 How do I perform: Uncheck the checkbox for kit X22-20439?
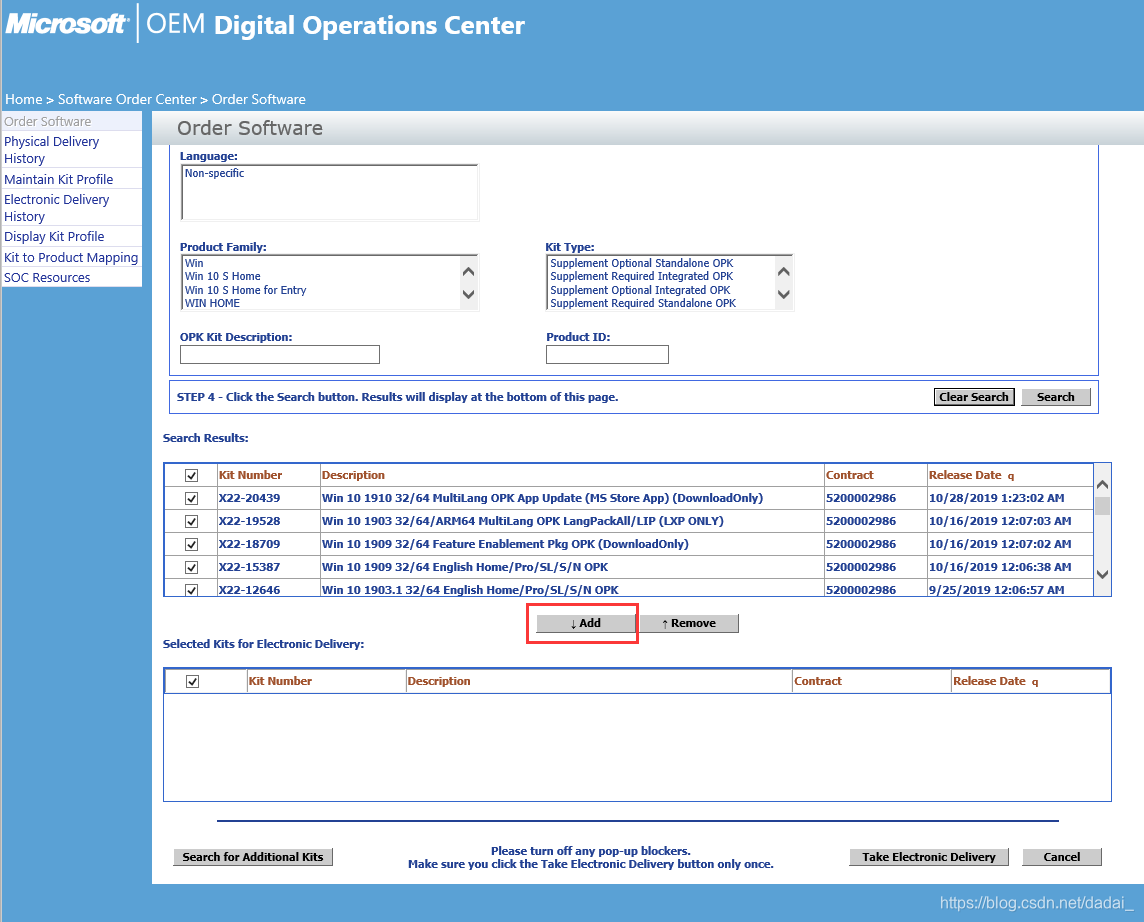click(x=191, y=498)
